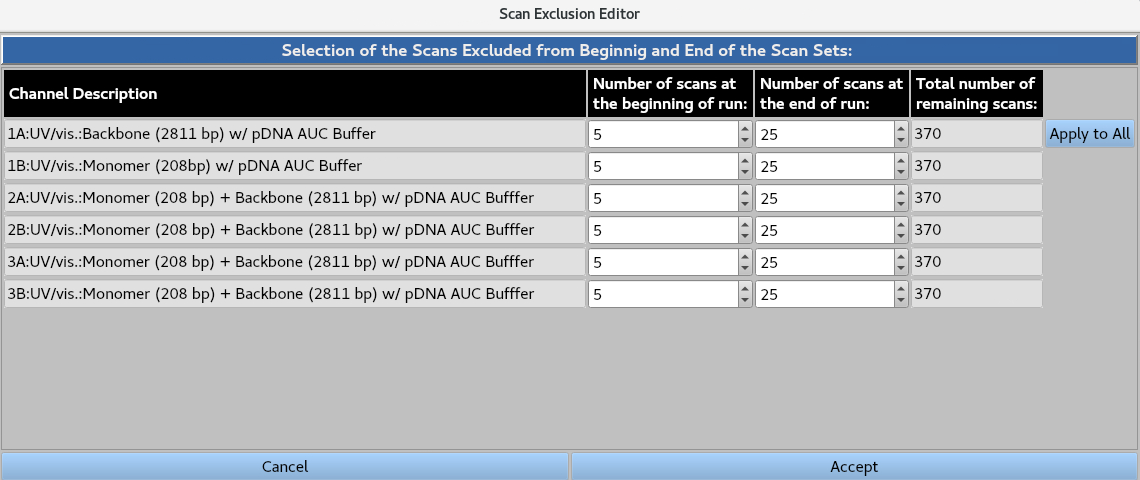Decrease beginning scans for channel 1A
The width and height of the screenshot is (1140, 480).
[745, 141]
